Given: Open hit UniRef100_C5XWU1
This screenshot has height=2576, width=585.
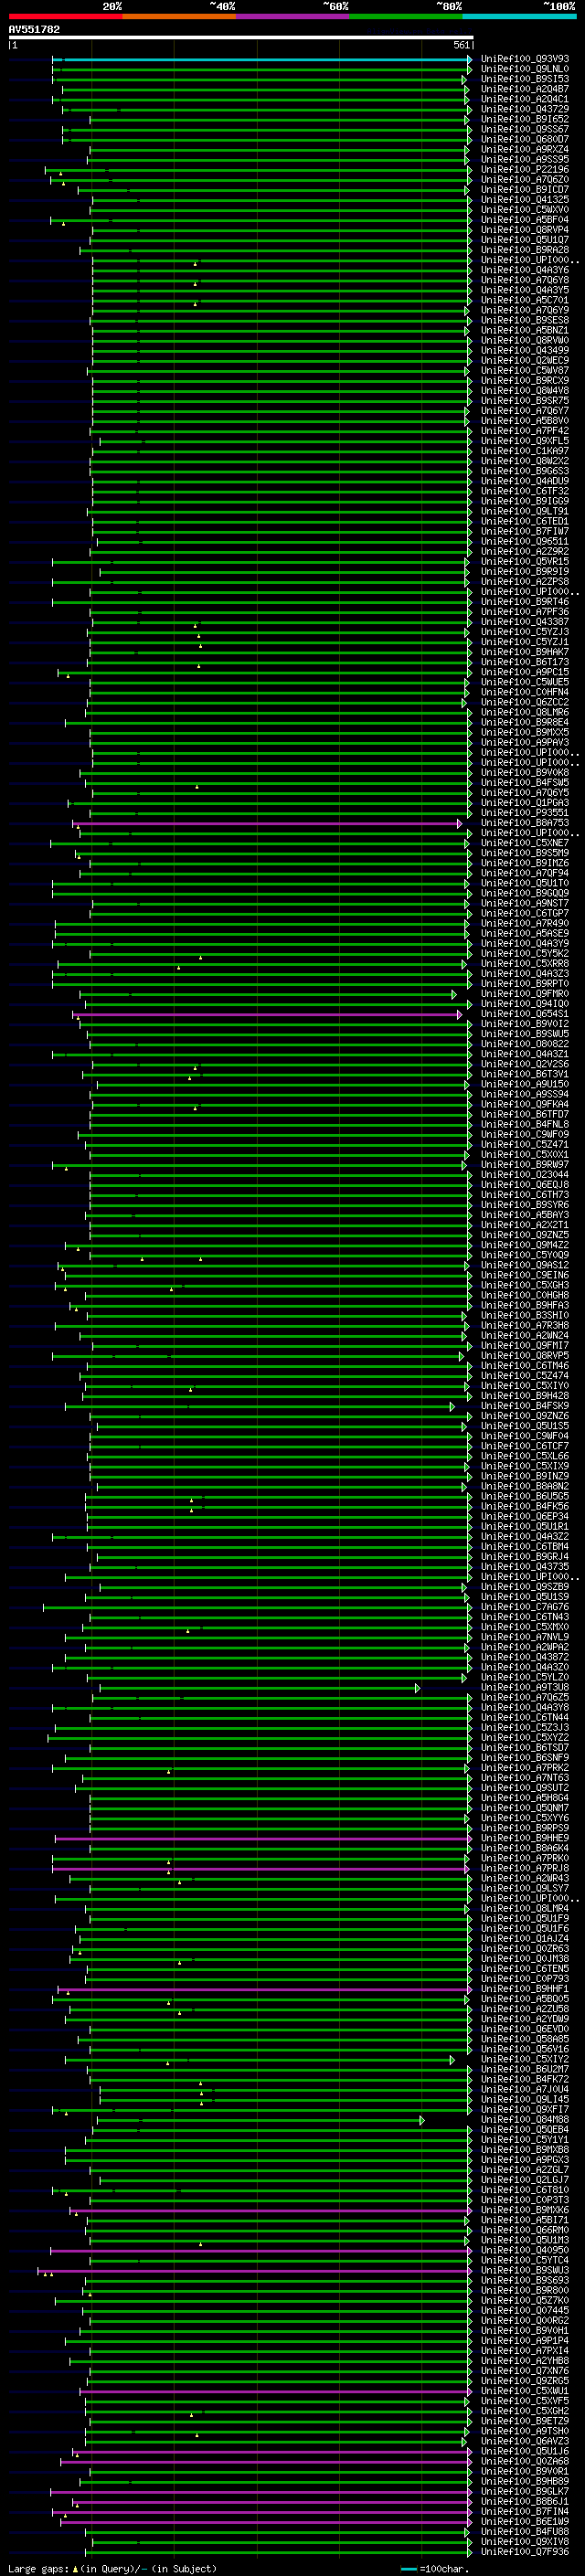Looking at the screenshot, I should pyautogui.click(x=525, y=2392).
